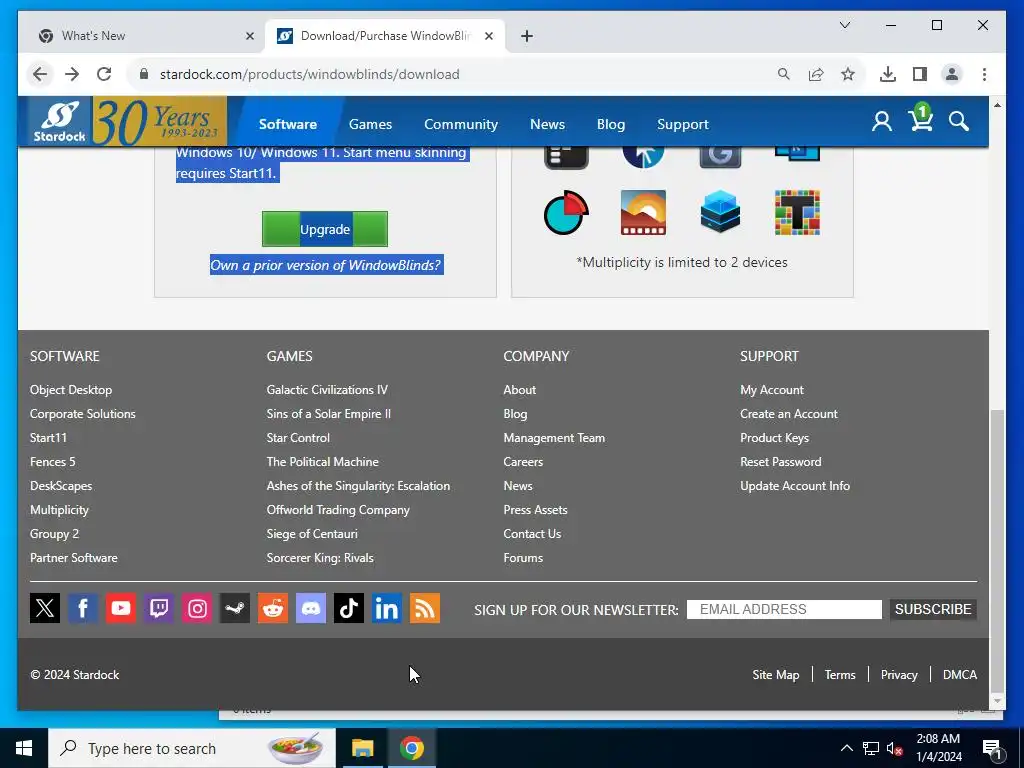Open Chrome three-dot menu
Viewport: 1024px width, 768px height.
pos(984,74)
